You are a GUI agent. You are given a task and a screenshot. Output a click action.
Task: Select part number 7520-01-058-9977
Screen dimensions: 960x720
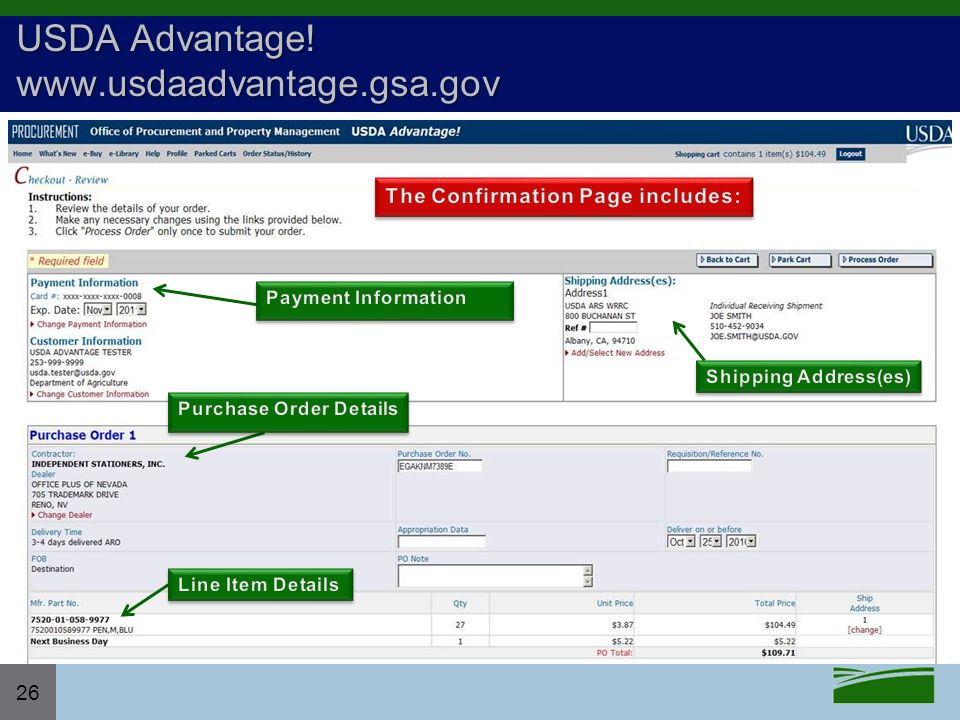[70, 620]
